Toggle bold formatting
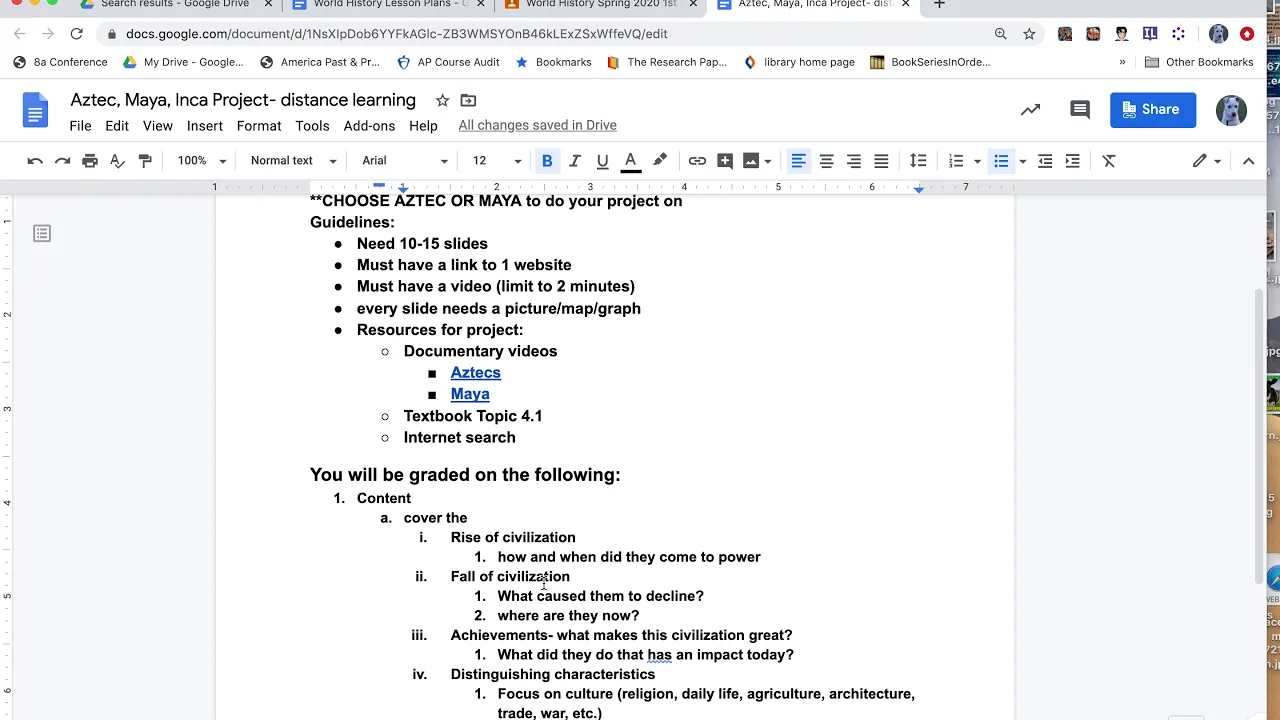This screenshot has height=720, width=1280. (547, 160)
